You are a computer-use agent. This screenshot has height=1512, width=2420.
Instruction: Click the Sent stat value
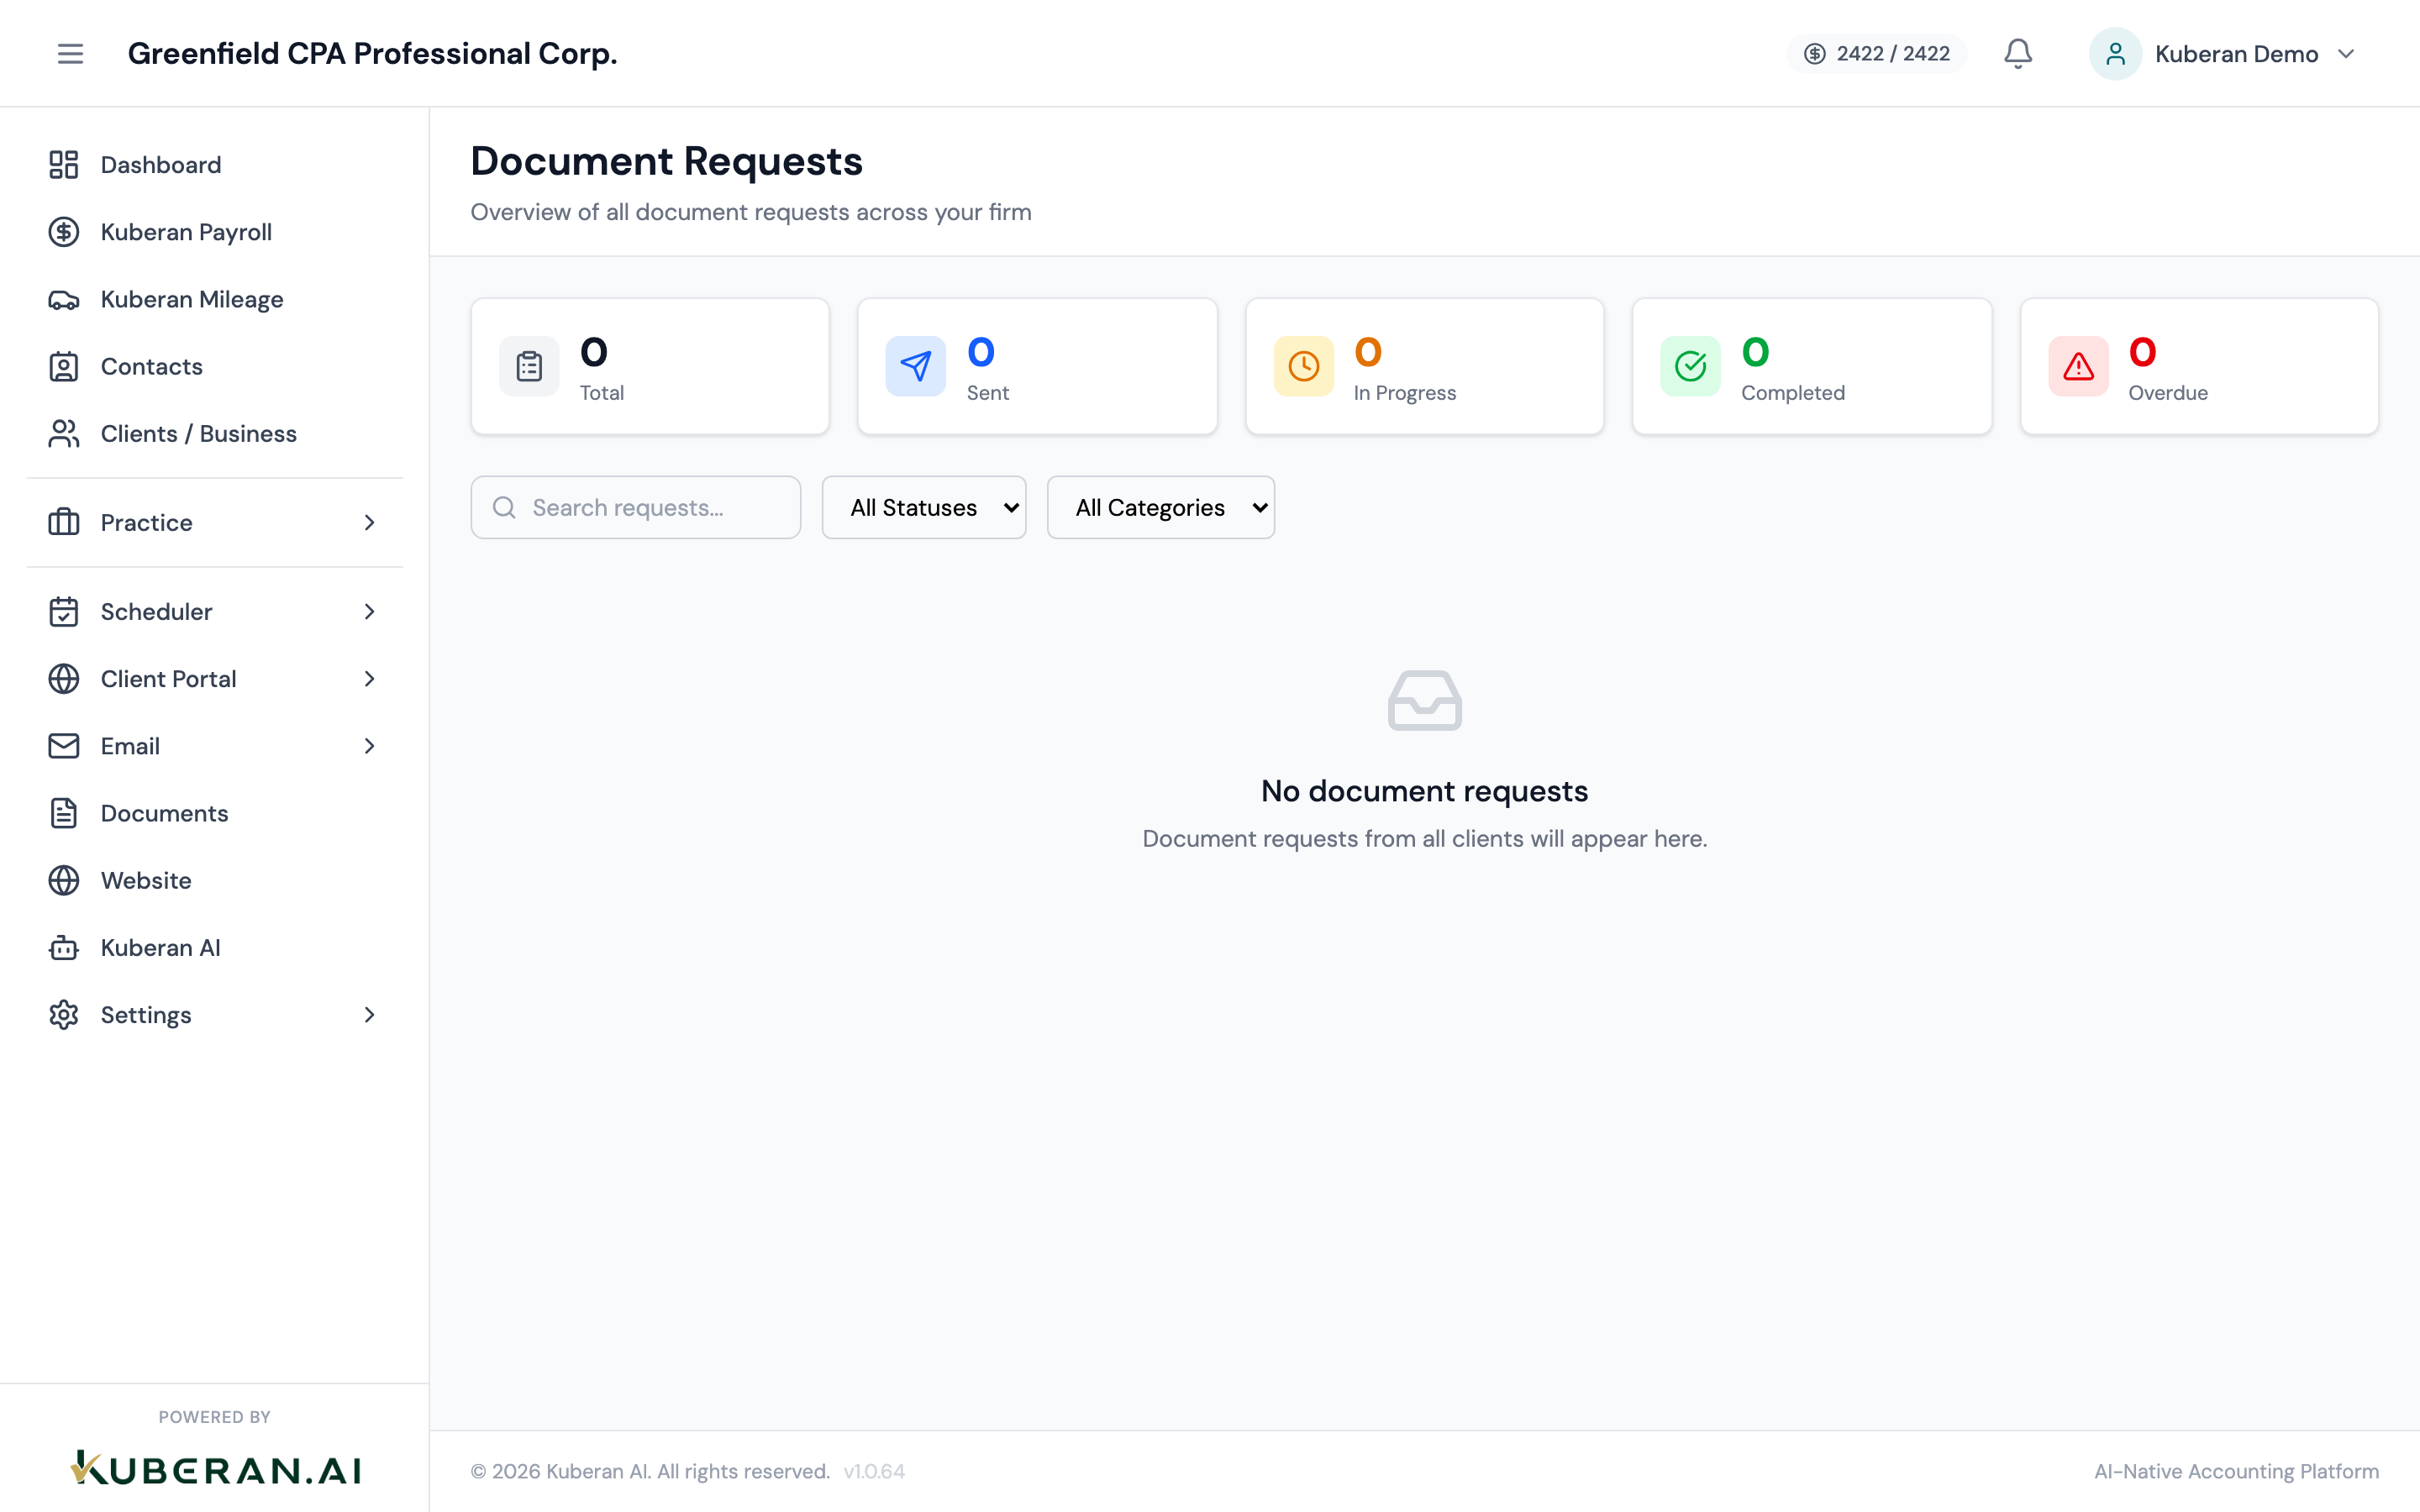(x=981, y=352)
